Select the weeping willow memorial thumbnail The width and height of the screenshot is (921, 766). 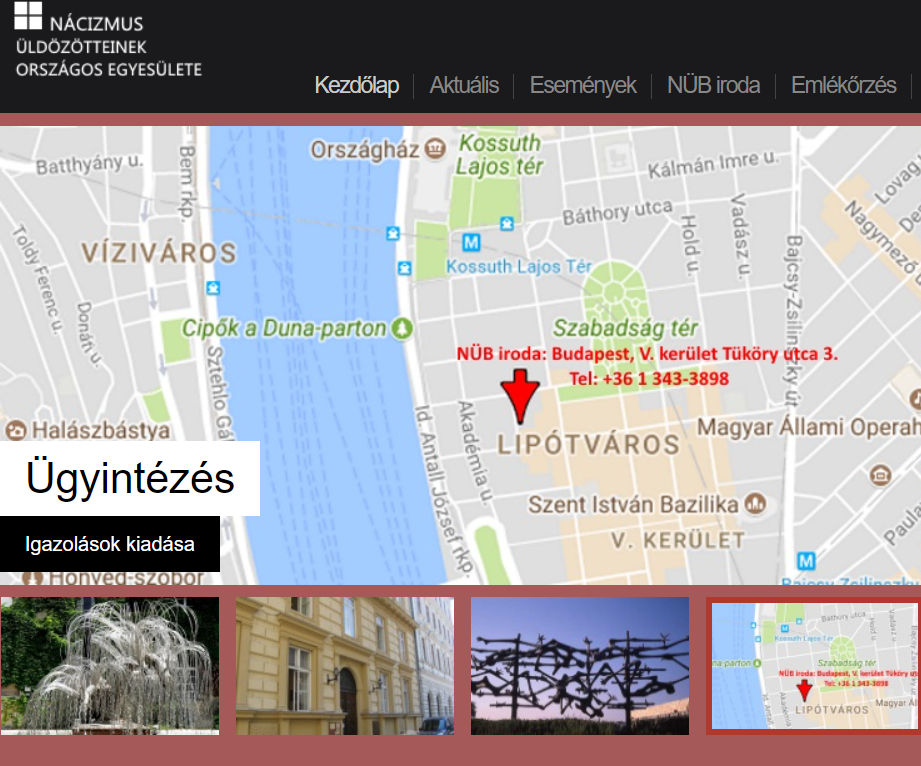[x=109, y=666]
